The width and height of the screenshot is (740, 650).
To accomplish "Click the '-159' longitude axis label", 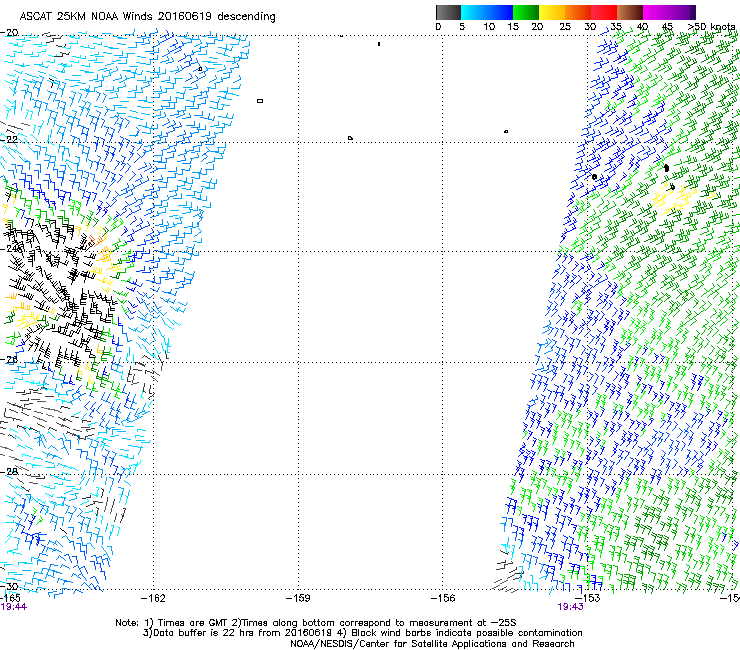I will coord(298,599).
